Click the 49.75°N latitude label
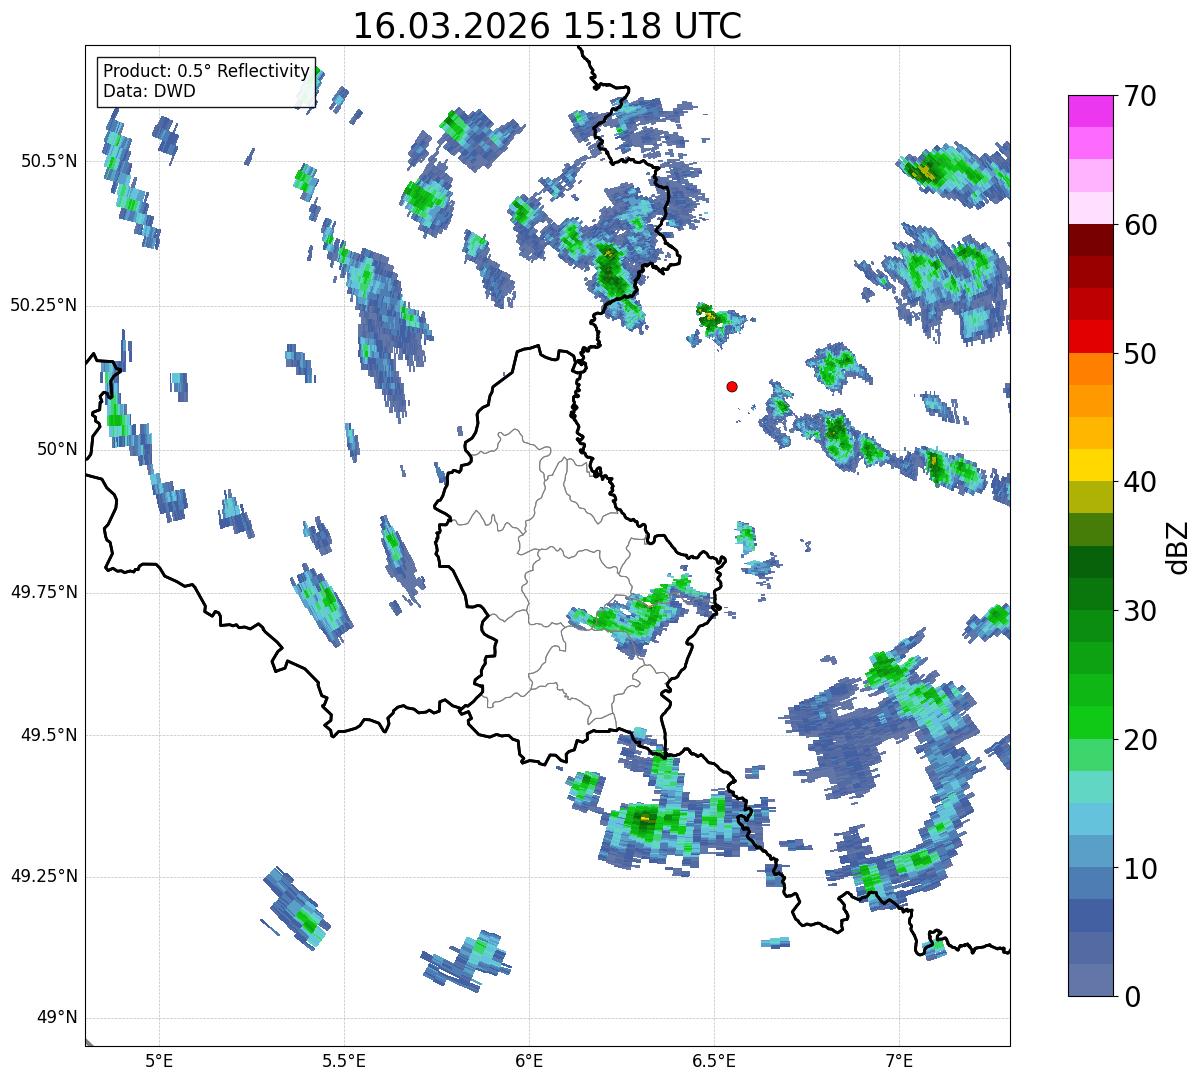This screenshot has height=1081, width=1202. tap(43, 592)
